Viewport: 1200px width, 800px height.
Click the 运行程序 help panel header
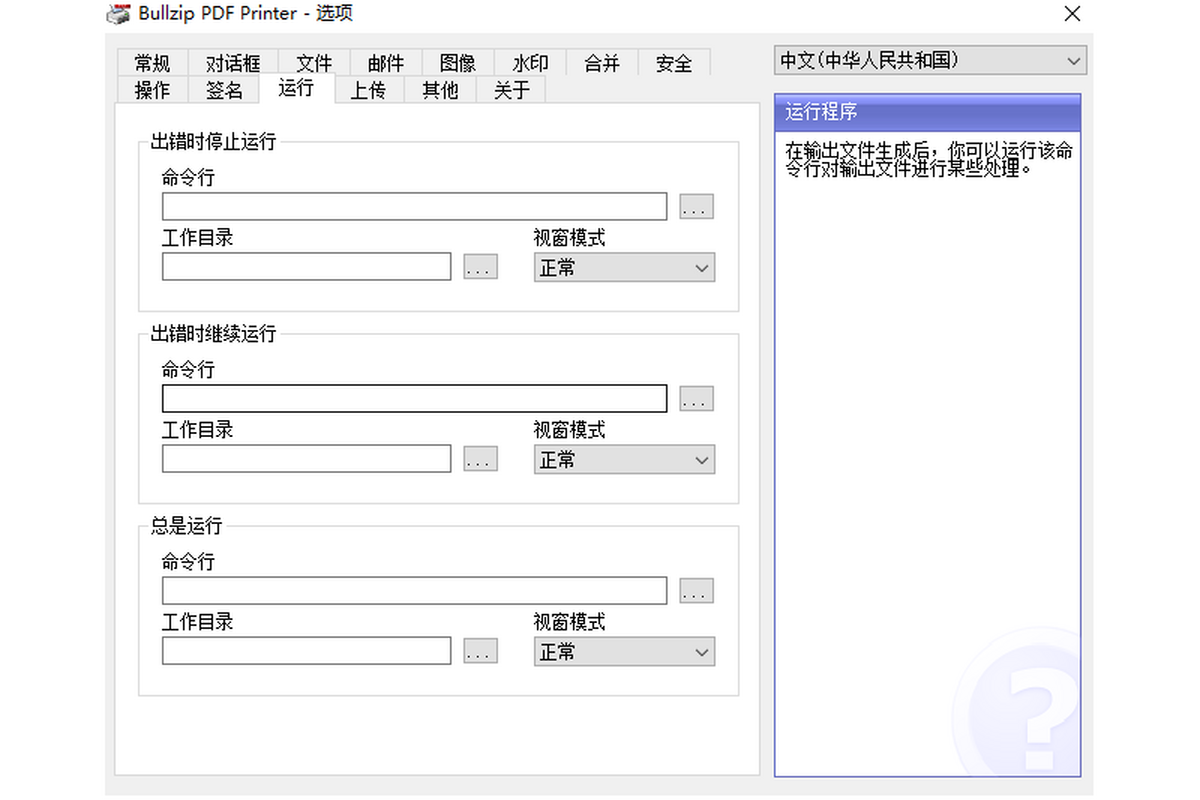point(927,113)
